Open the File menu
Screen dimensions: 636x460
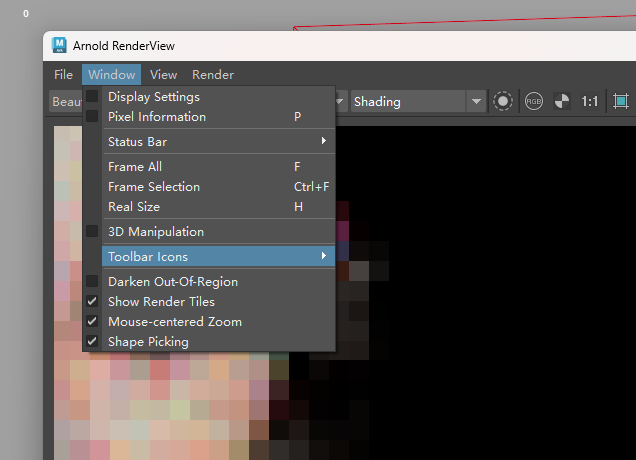click(63, 75)
